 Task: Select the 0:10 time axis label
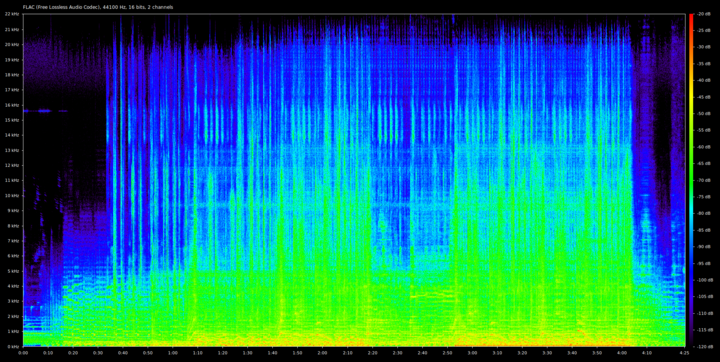point(48,353)
